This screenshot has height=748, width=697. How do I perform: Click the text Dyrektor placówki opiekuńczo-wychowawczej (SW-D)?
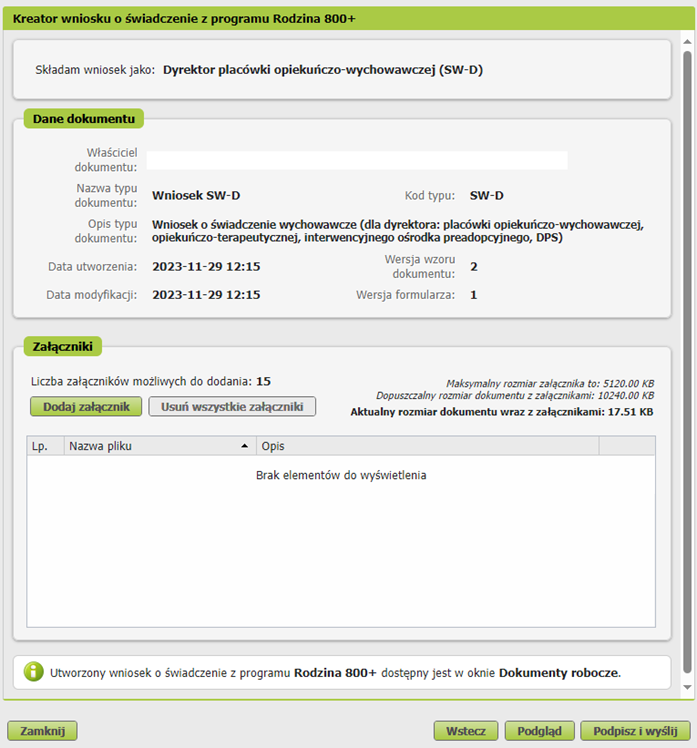click(323, 70)
